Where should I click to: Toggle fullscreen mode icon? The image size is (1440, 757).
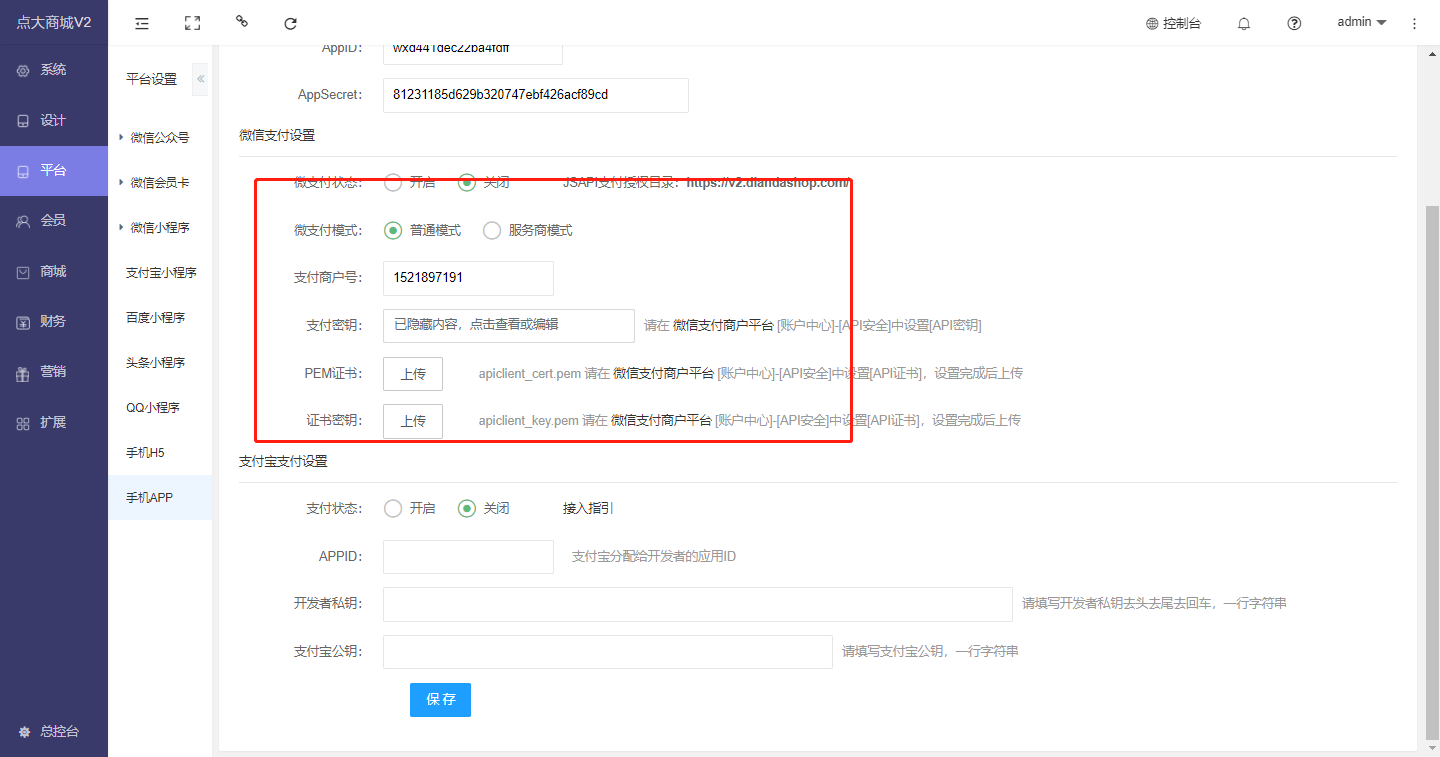click(192, 23)
